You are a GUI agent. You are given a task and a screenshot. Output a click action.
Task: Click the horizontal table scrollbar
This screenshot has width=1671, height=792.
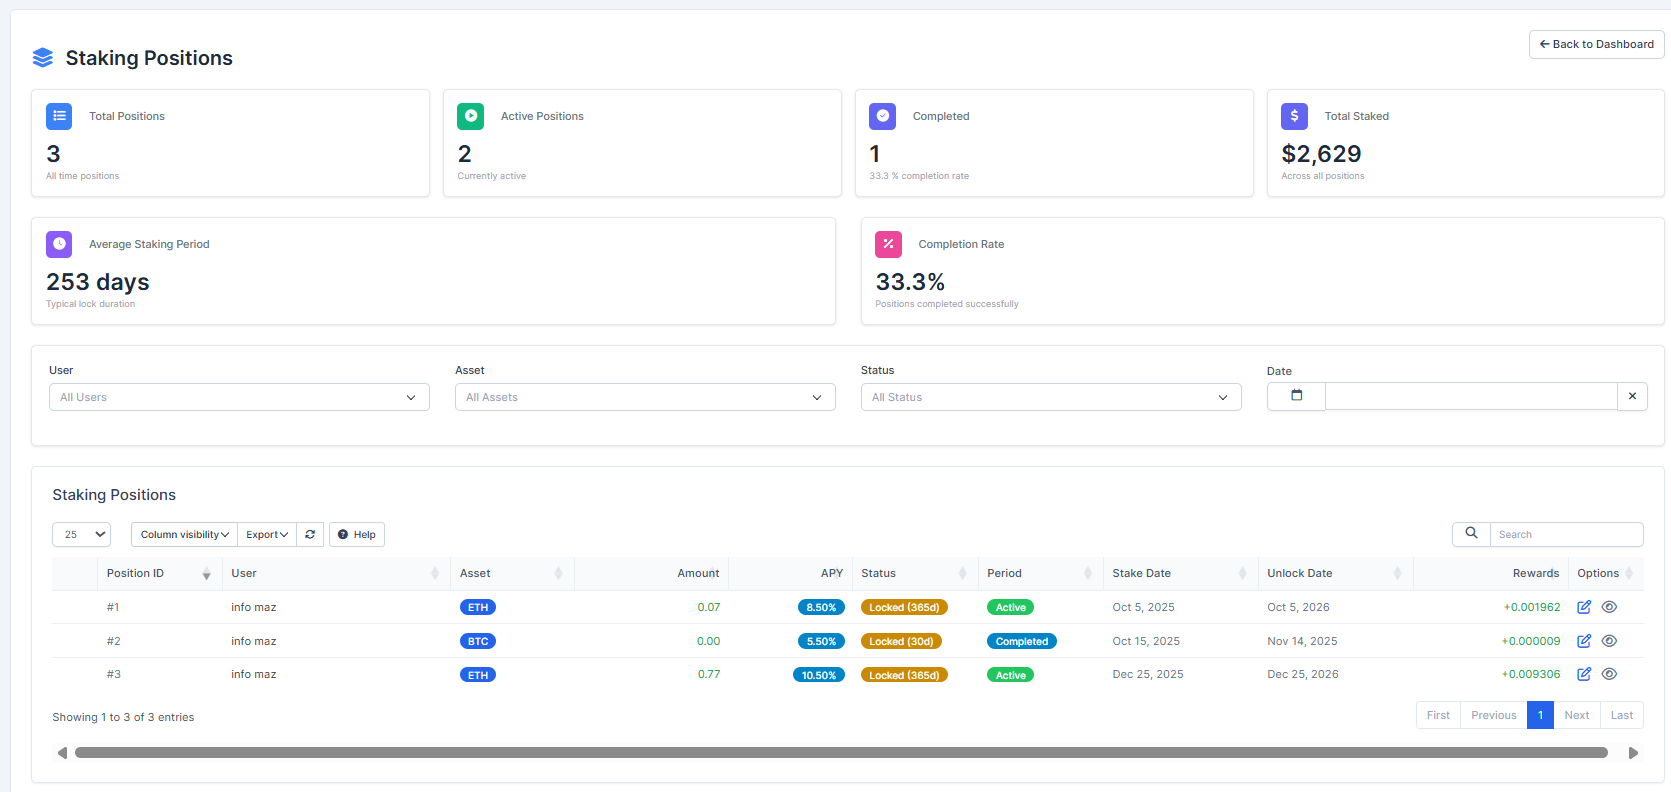click(840, 753)
